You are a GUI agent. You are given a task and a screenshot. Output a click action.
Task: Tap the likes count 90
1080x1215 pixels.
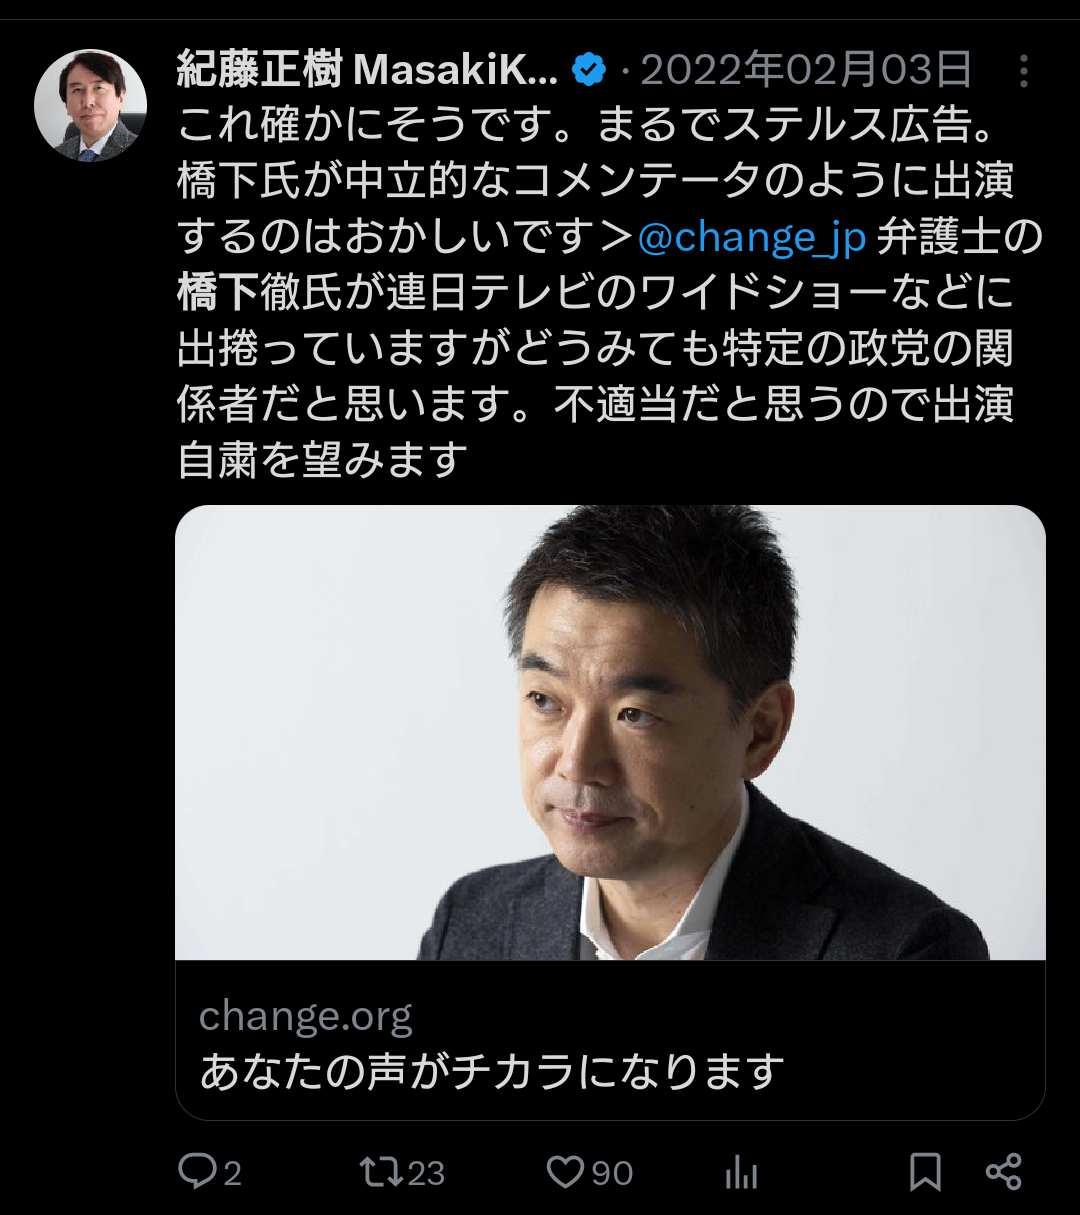[x=612, y=1173]
